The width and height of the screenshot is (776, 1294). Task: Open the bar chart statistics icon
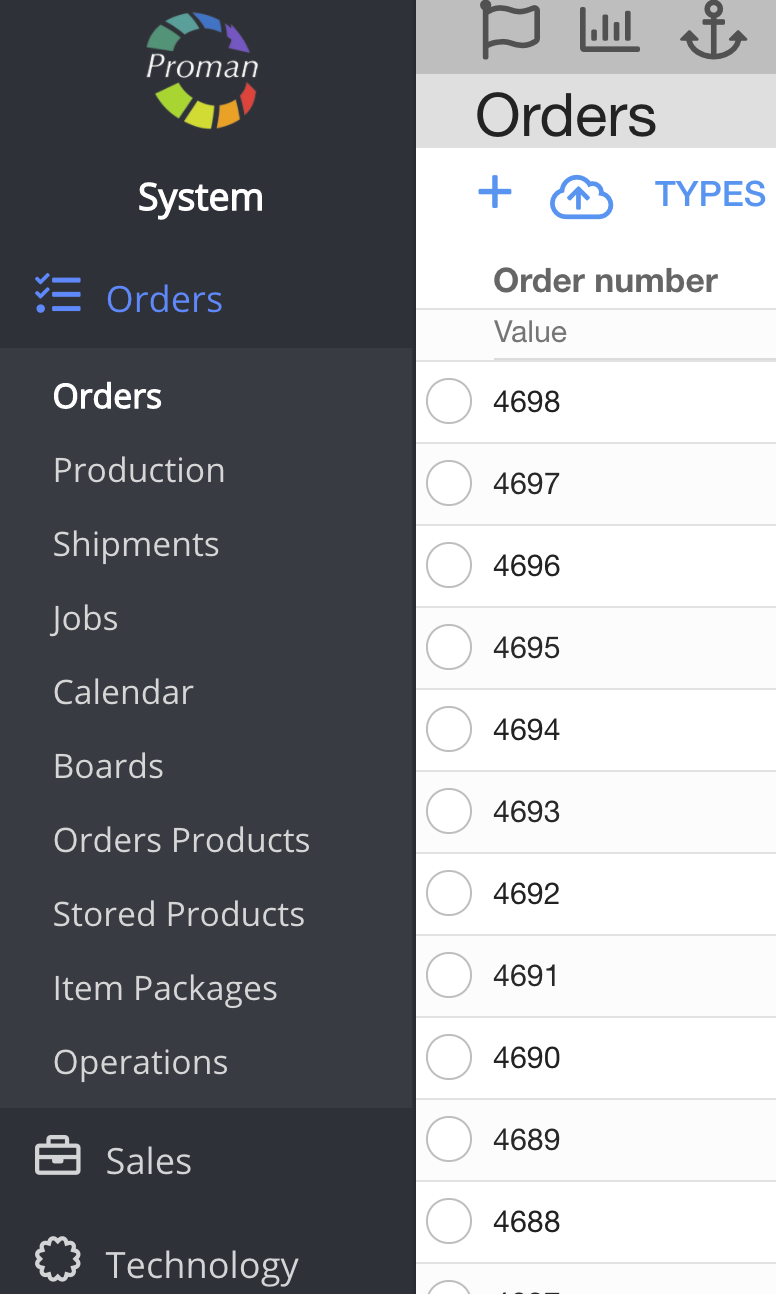tap(609, 30)
